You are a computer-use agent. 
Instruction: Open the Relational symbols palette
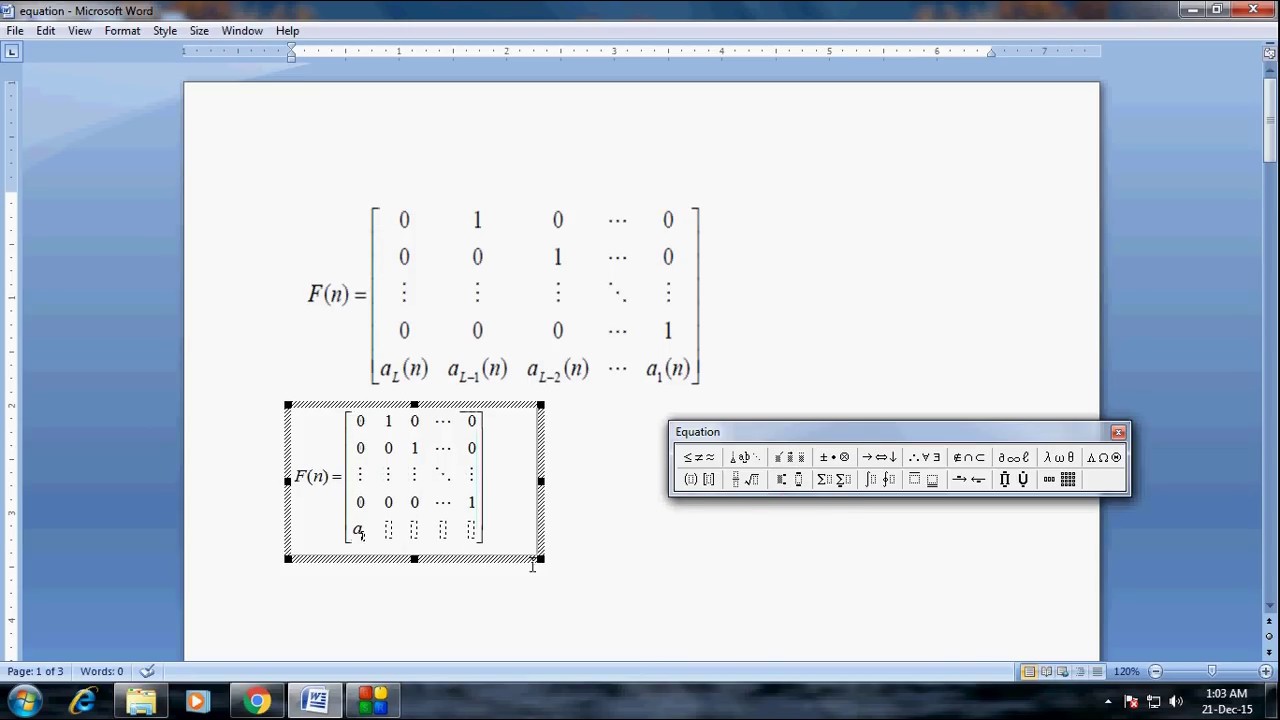[699, 457]
